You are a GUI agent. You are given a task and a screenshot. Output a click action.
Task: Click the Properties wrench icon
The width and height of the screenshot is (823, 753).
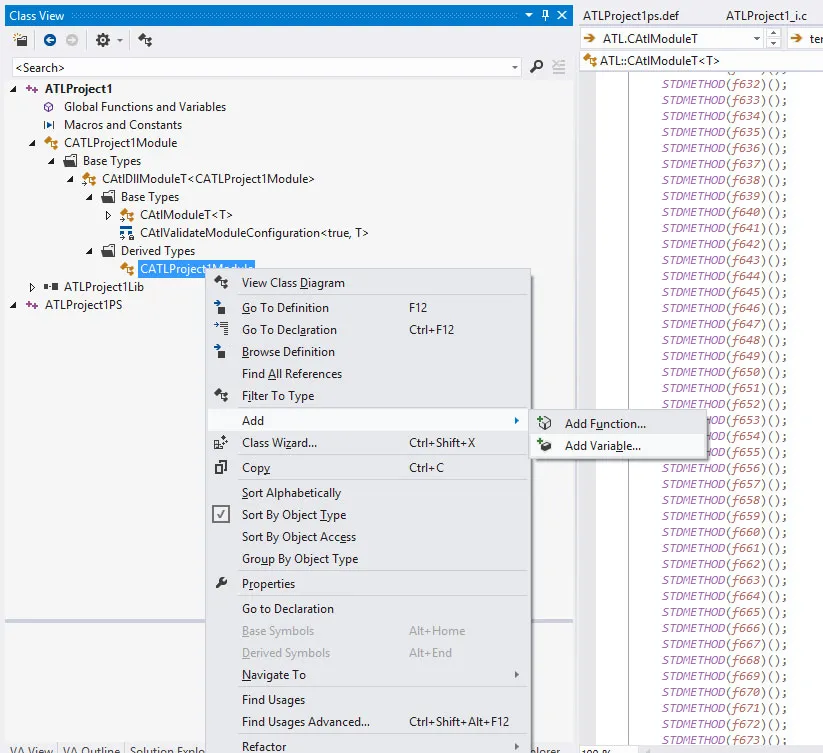(x=221, y=584)
